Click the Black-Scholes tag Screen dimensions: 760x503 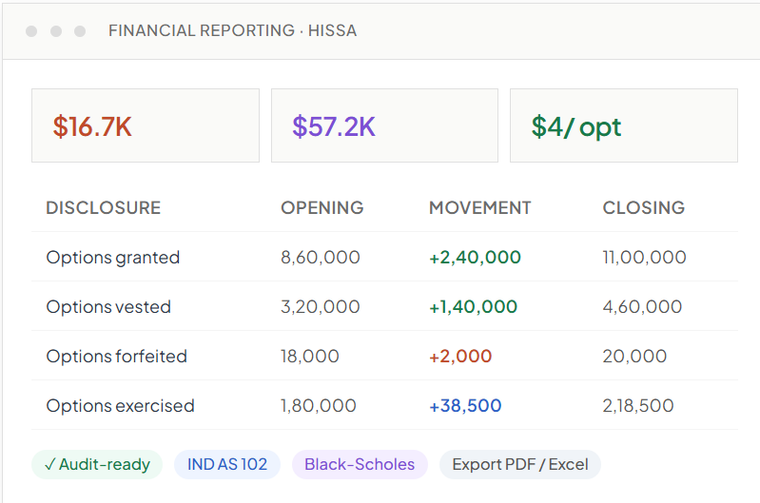click(x=360, y=464)
